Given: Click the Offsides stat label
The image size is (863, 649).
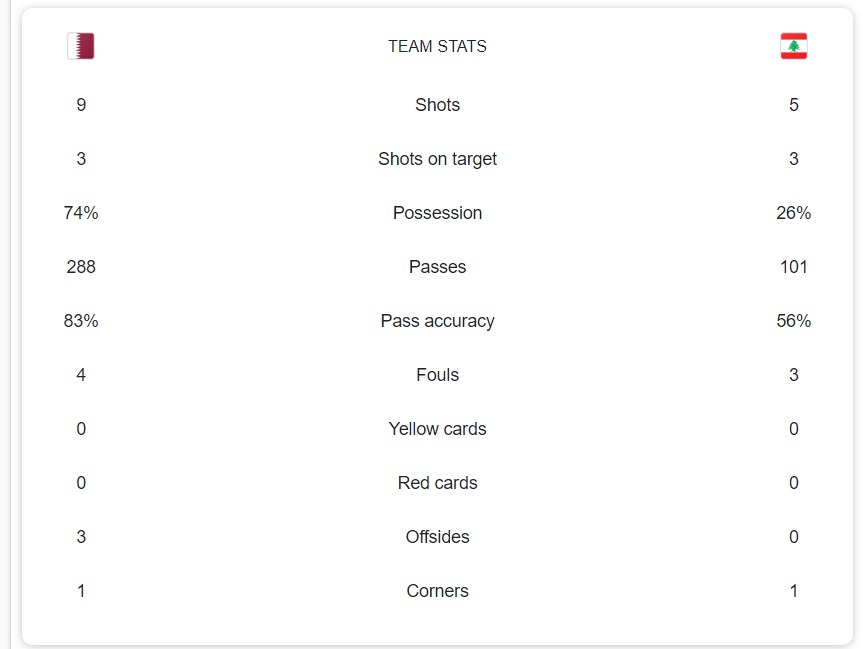Looking at the screenshot, I should point(437,537).
